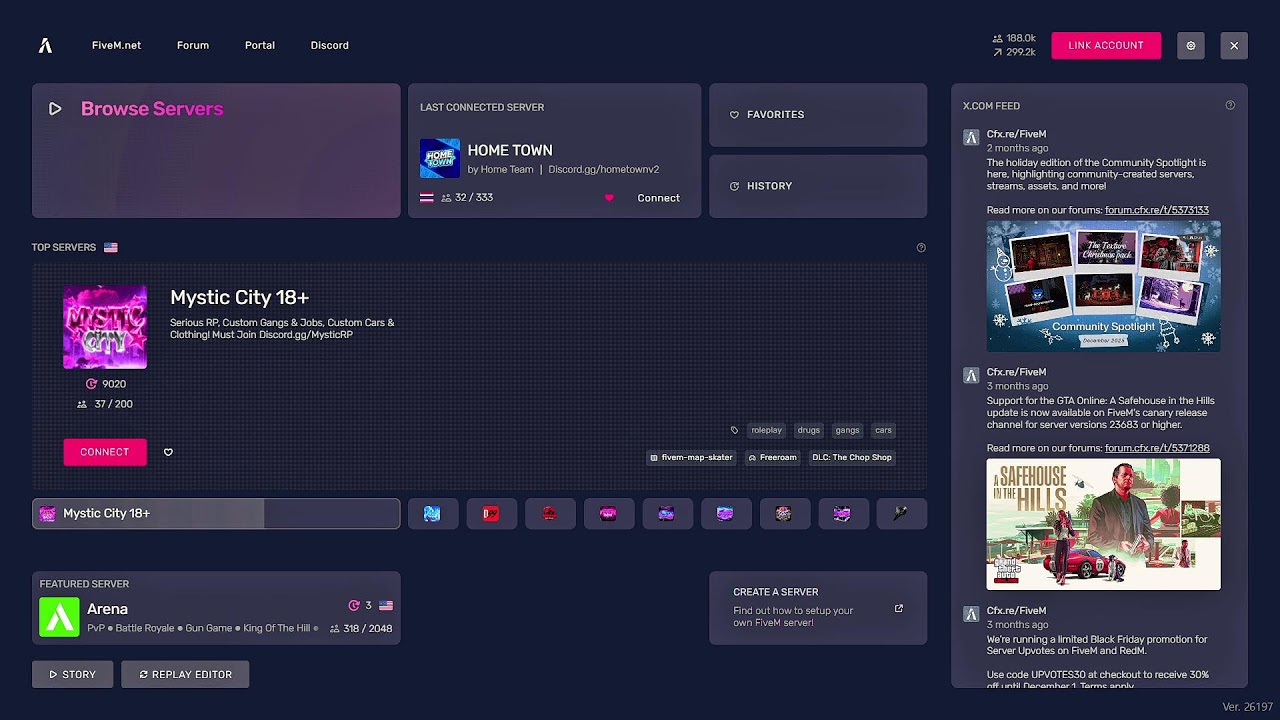Open the HISTORY section

point(818,186)
